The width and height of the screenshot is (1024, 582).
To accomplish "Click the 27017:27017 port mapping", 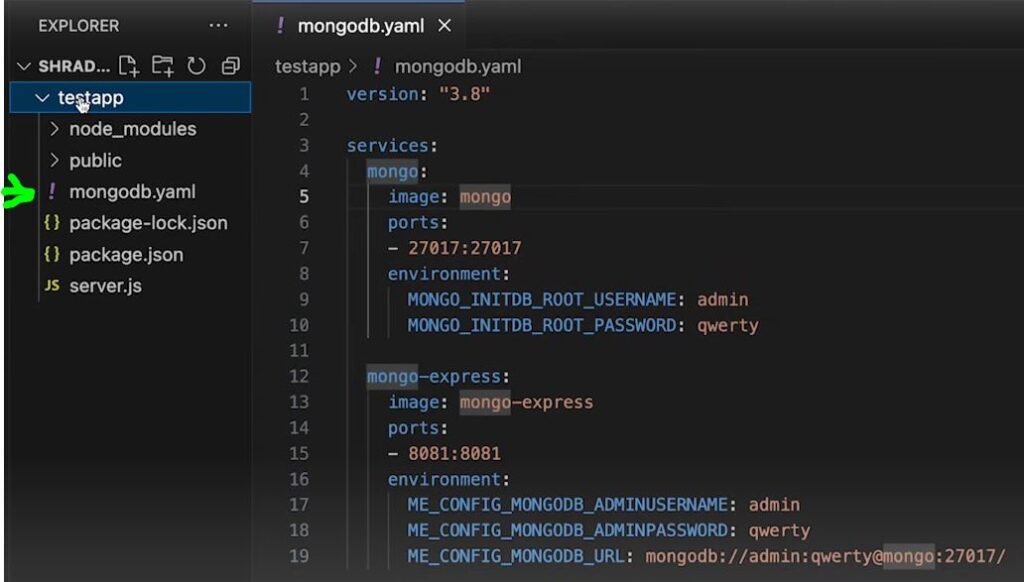I will [464, 248].
